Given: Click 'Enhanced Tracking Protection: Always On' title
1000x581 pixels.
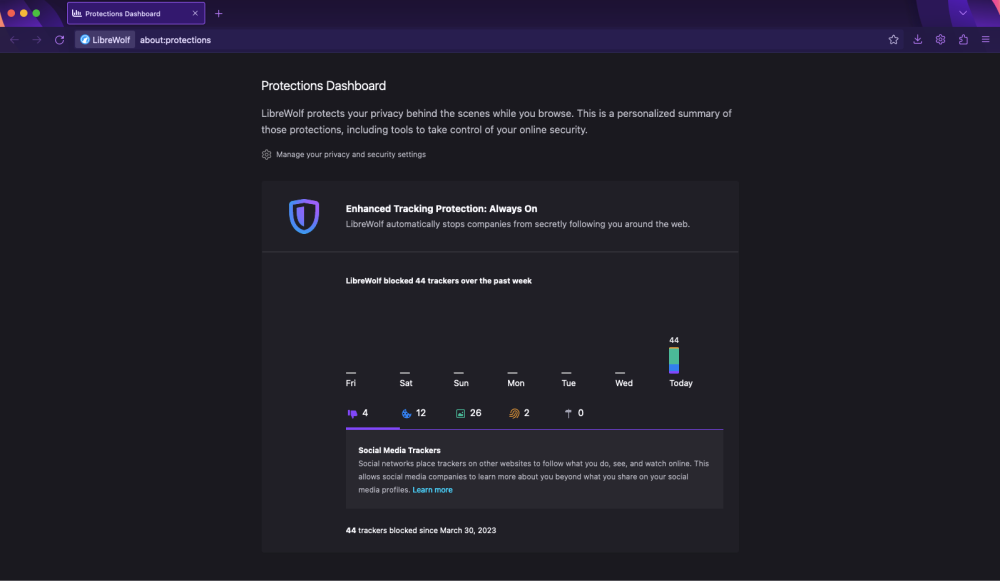Looking at the screenshot, I should [441, 209].
